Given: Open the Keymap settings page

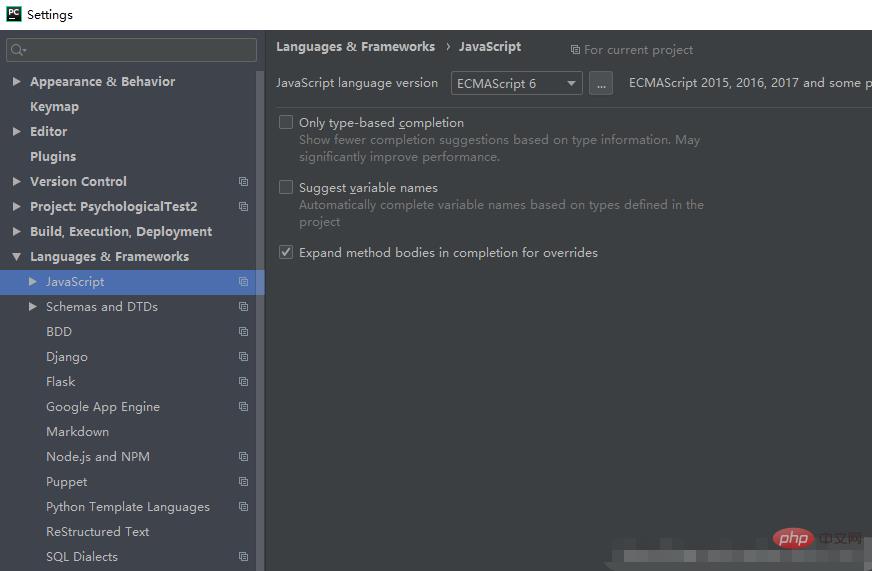Looking at the screenshot, I should [x=54, y=107].
